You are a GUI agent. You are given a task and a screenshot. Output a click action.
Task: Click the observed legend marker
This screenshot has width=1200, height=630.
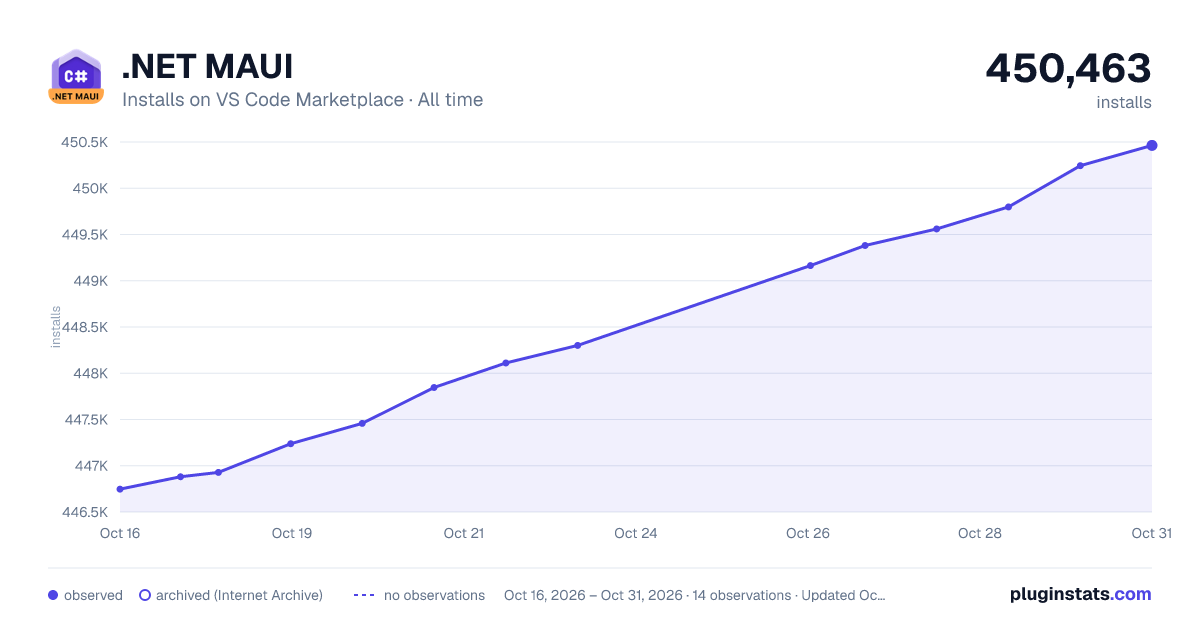click(53, 595)
